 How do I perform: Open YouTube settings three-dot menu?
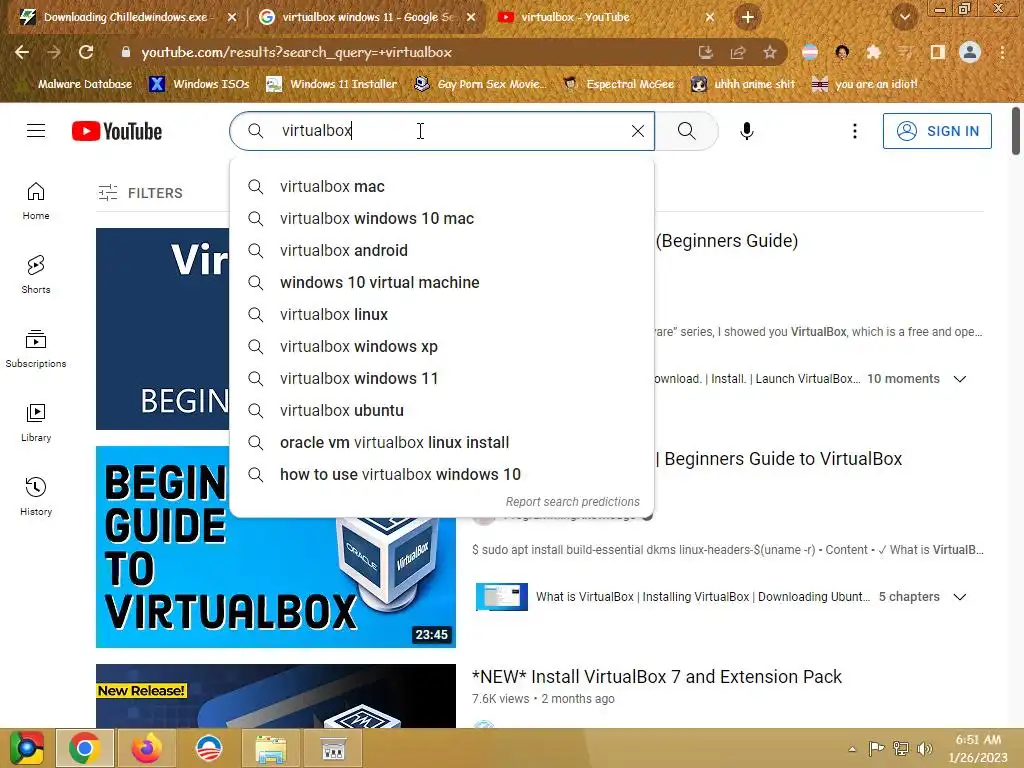[854, 131]
